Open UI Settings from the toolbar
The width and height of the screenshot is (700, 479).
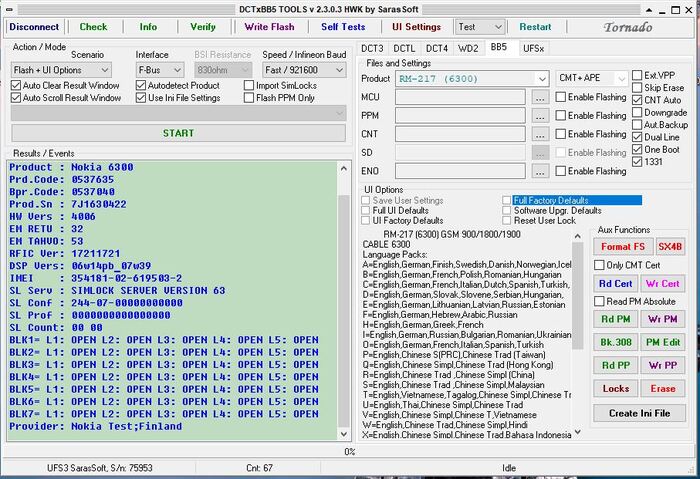tap(416, 27)
